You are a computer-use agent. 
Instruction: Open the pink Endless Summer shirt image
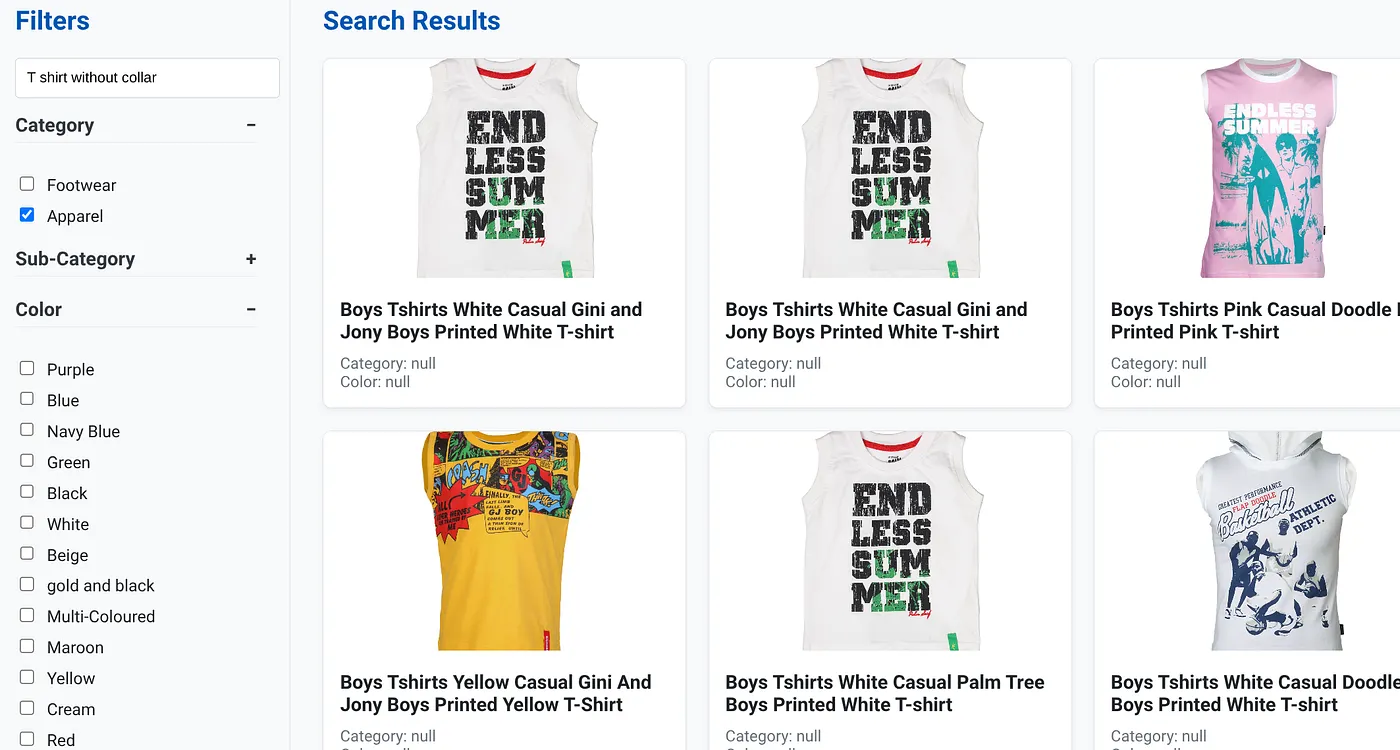1265,168
